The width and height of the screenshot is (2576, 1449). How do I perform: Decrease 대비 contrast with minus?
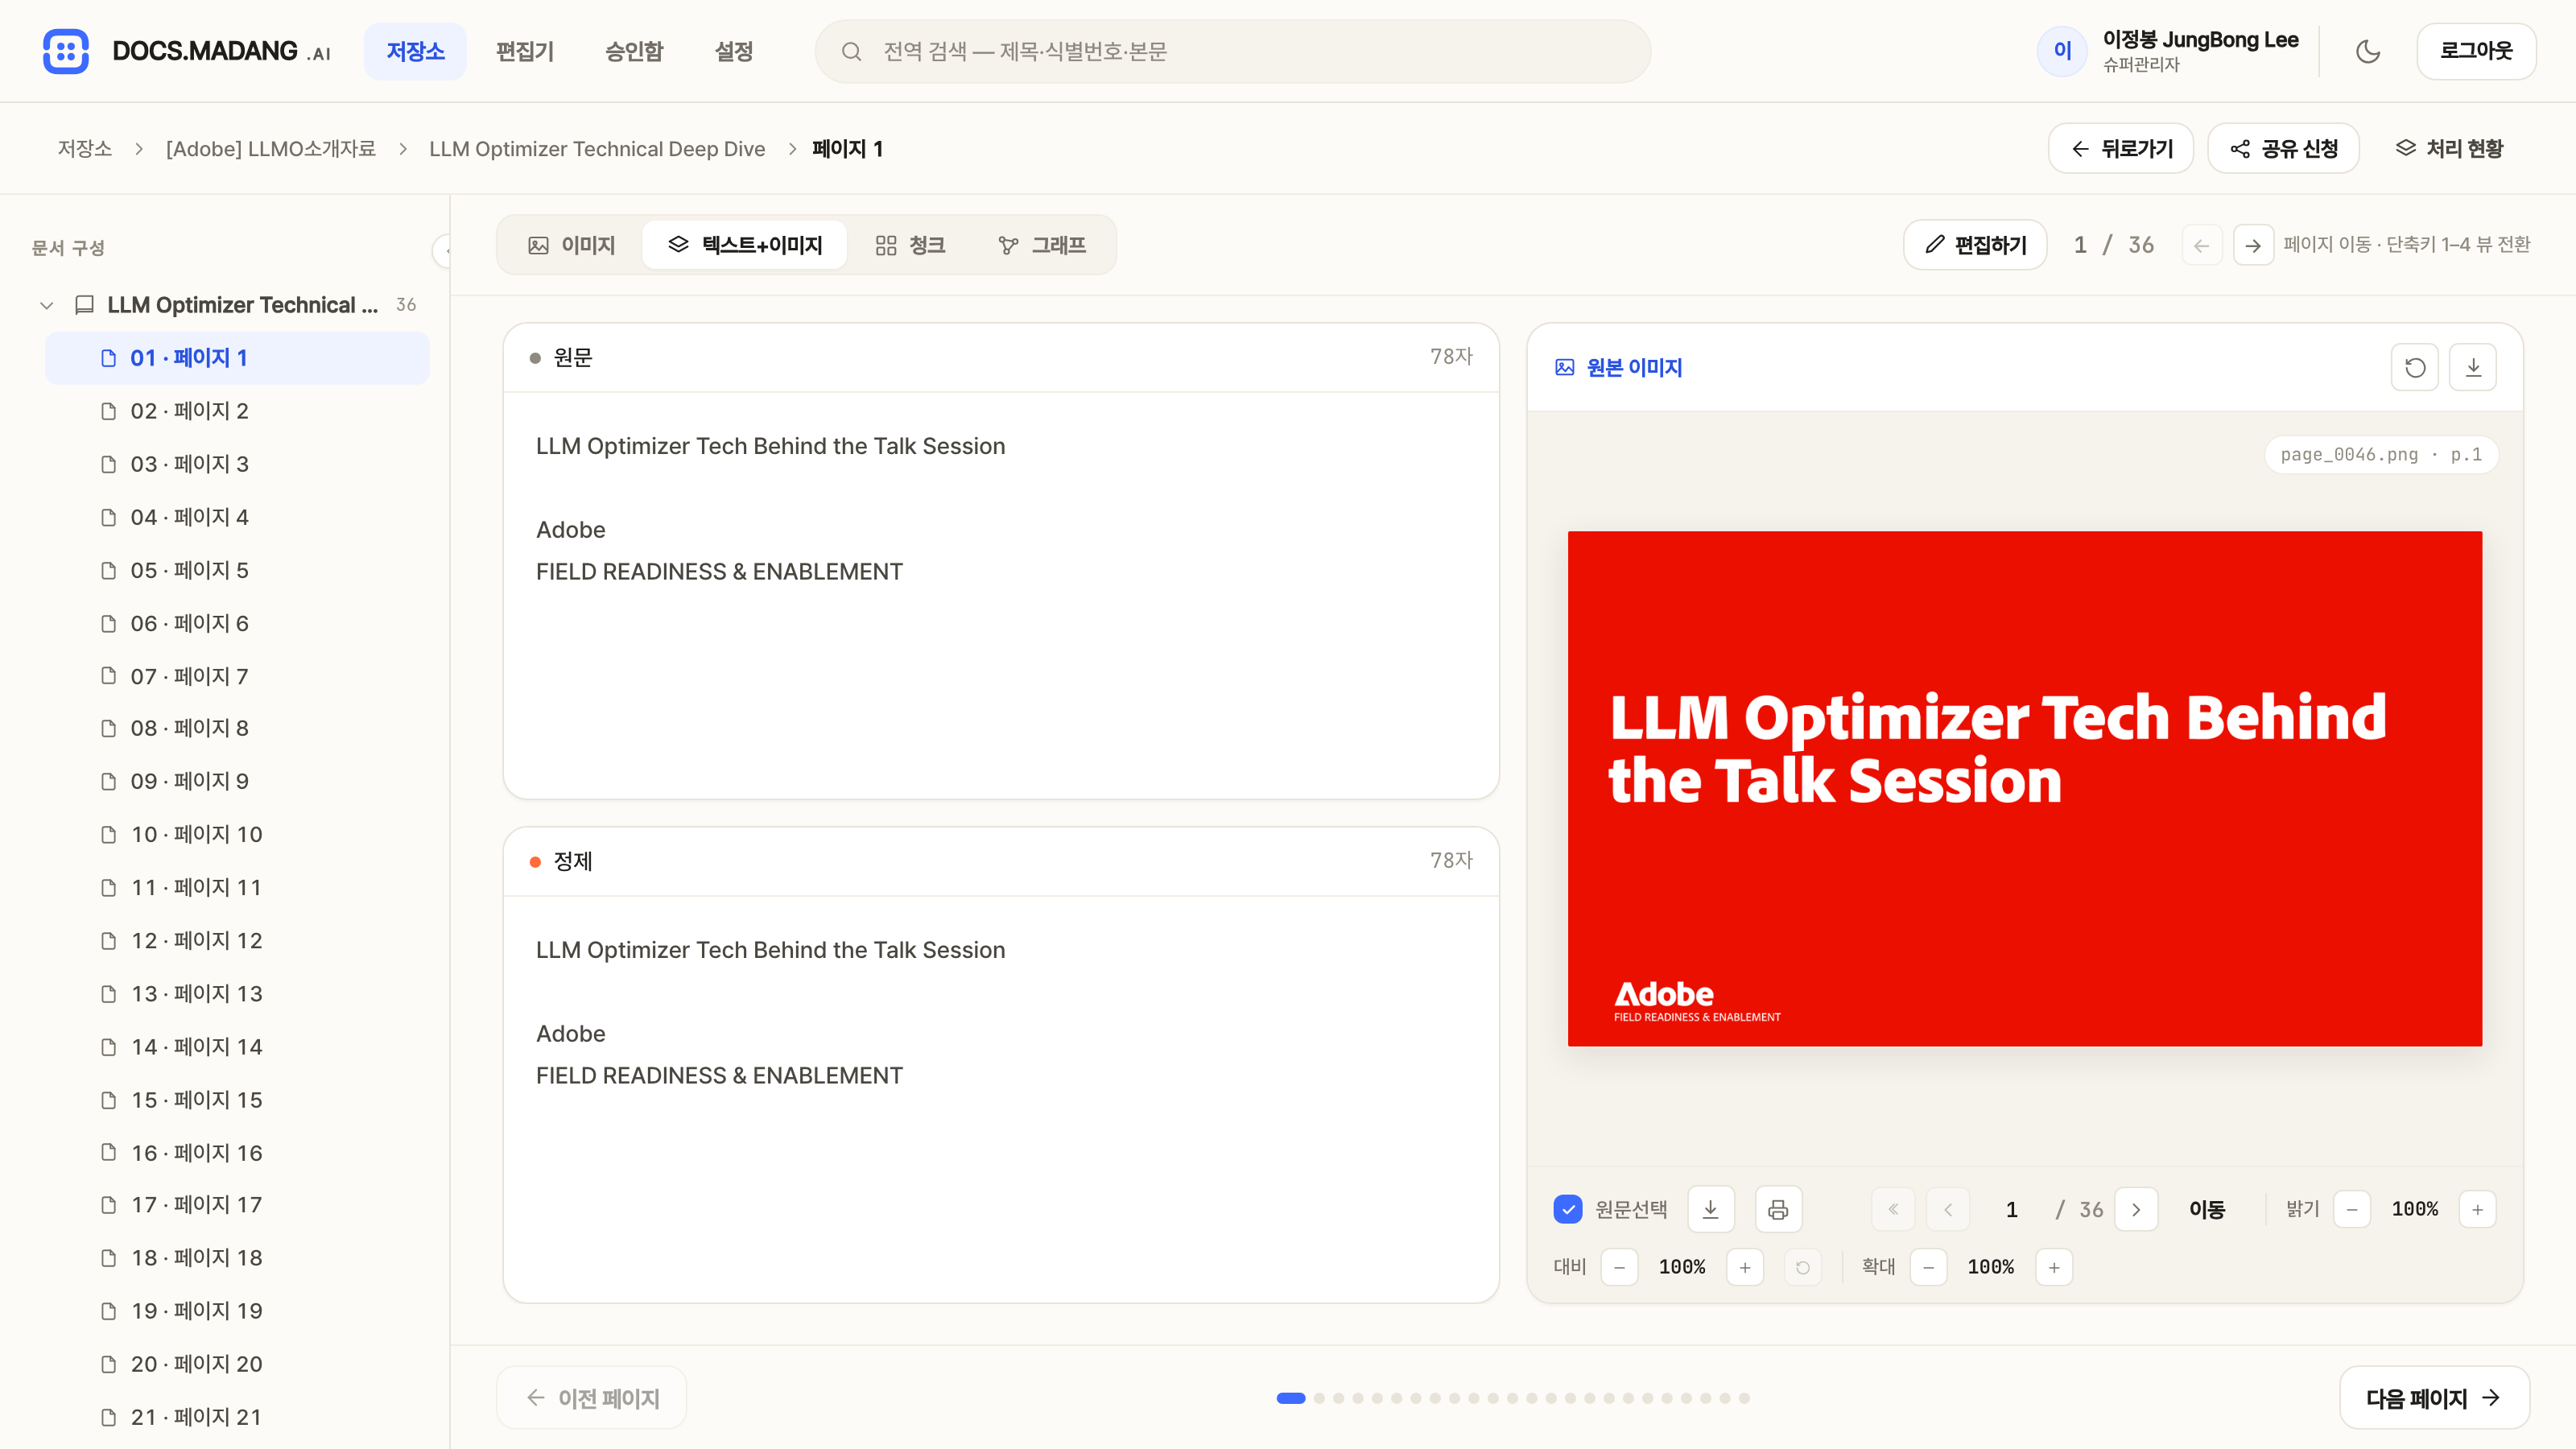pyautogui.click(x=1619, y=1268)
